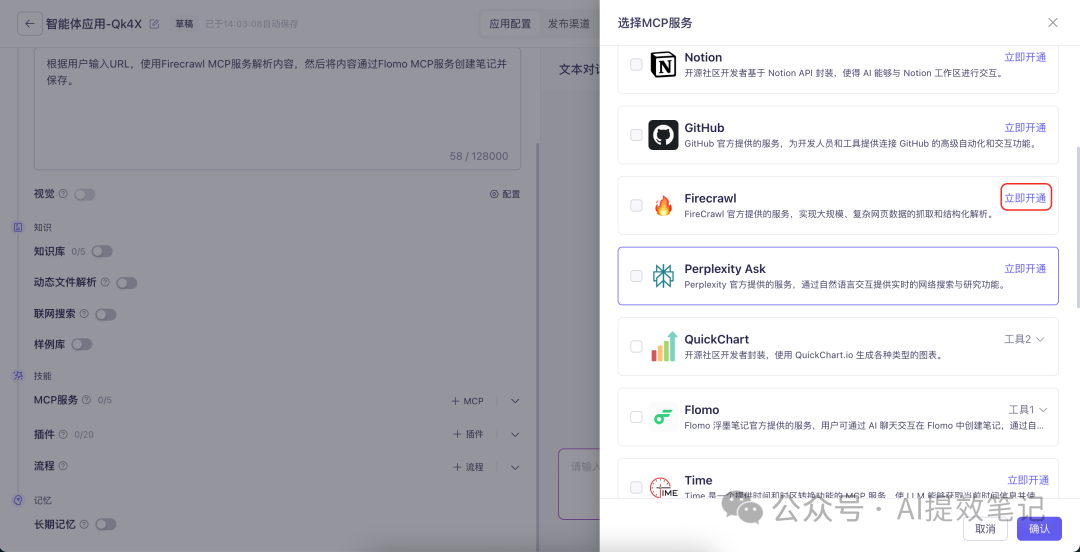Enable the 联网搜索 switch
This screenshot has height=552, width=1080.
point(105,314)
